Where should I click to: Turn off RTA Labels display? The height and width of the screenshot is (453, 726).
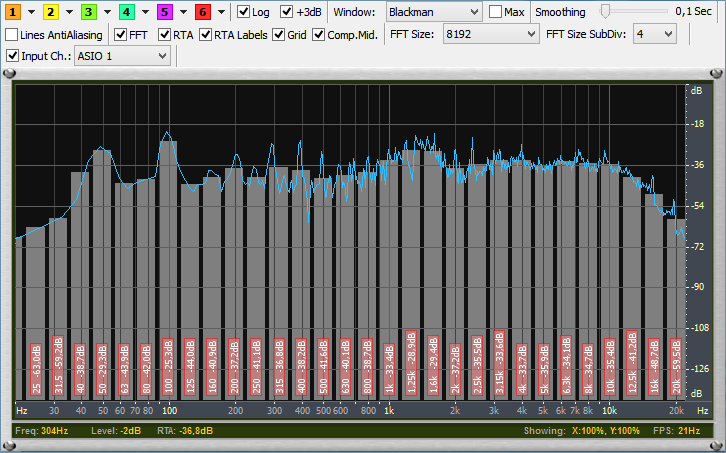coord(206,34)
